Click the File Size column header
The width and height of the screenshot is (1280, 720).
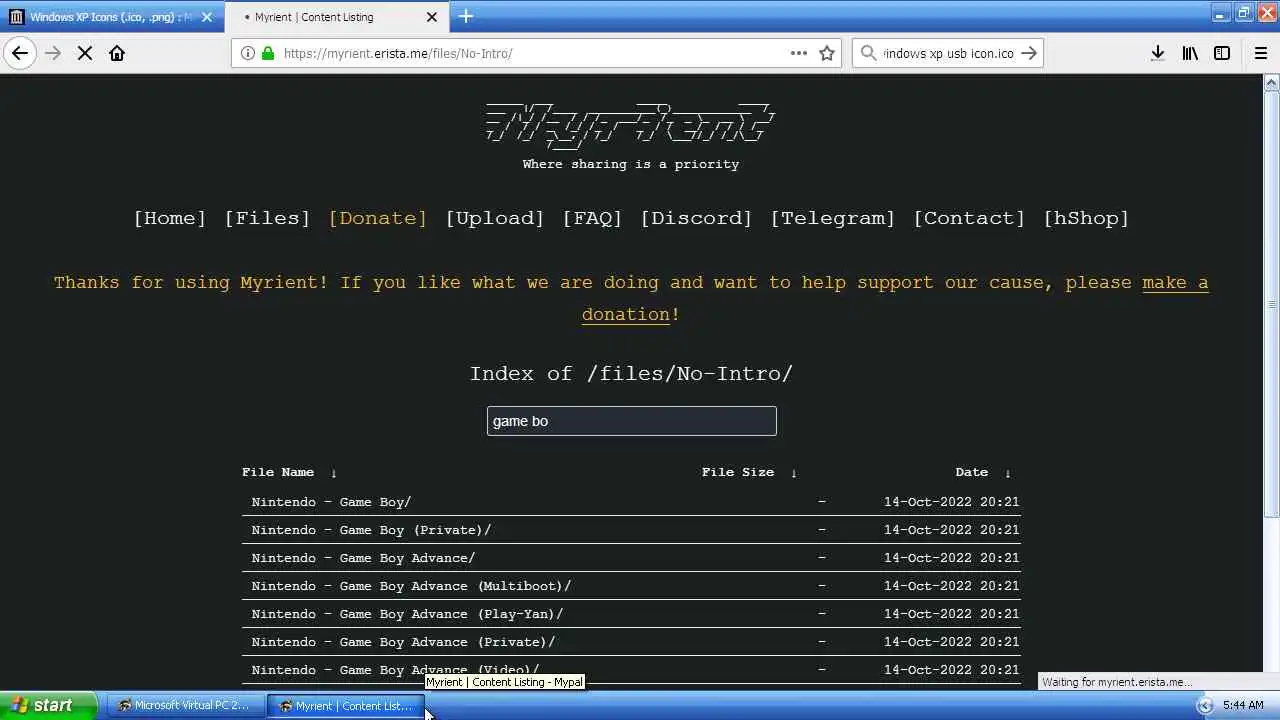(738, 472)
